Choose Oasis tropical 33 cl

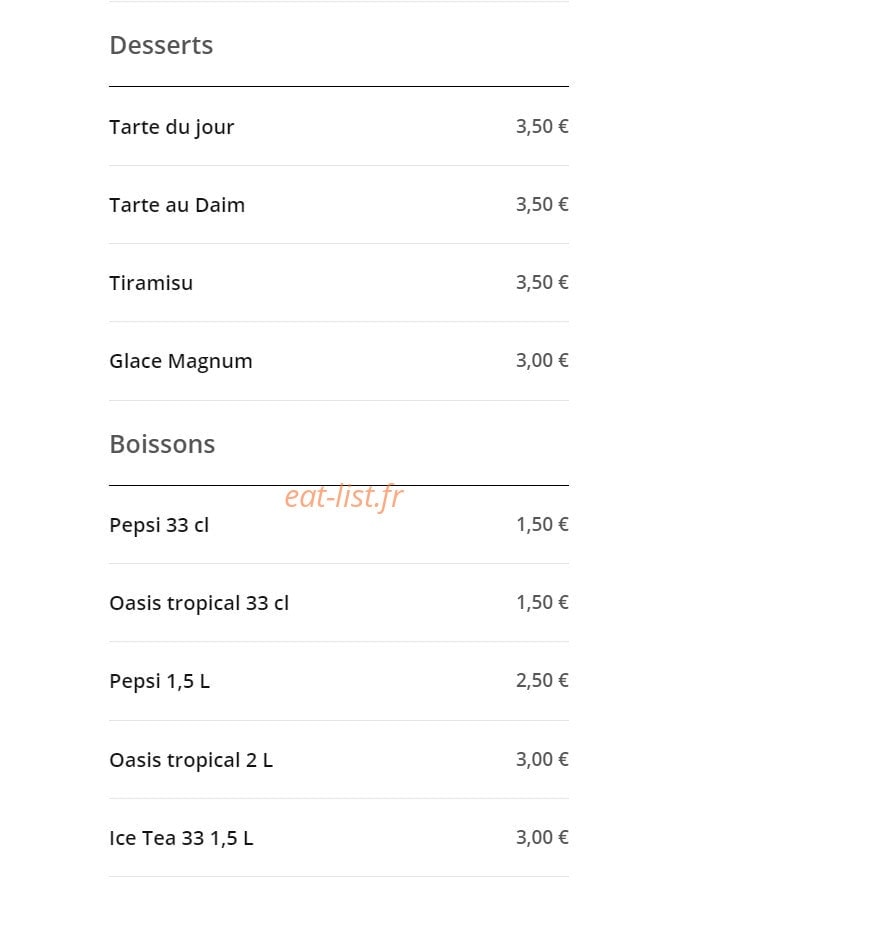[x=199, y=603]
